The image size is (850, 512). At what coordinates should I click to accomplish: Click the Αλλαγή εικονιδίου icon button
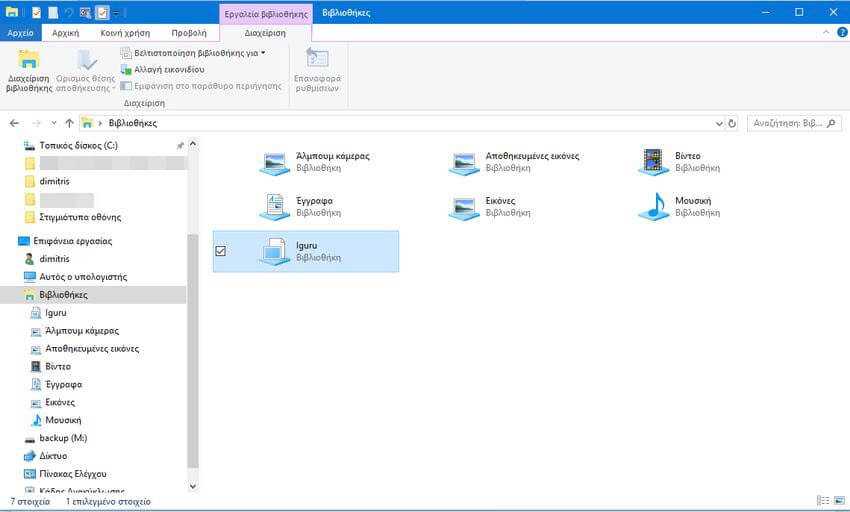[x=126, y=69]
